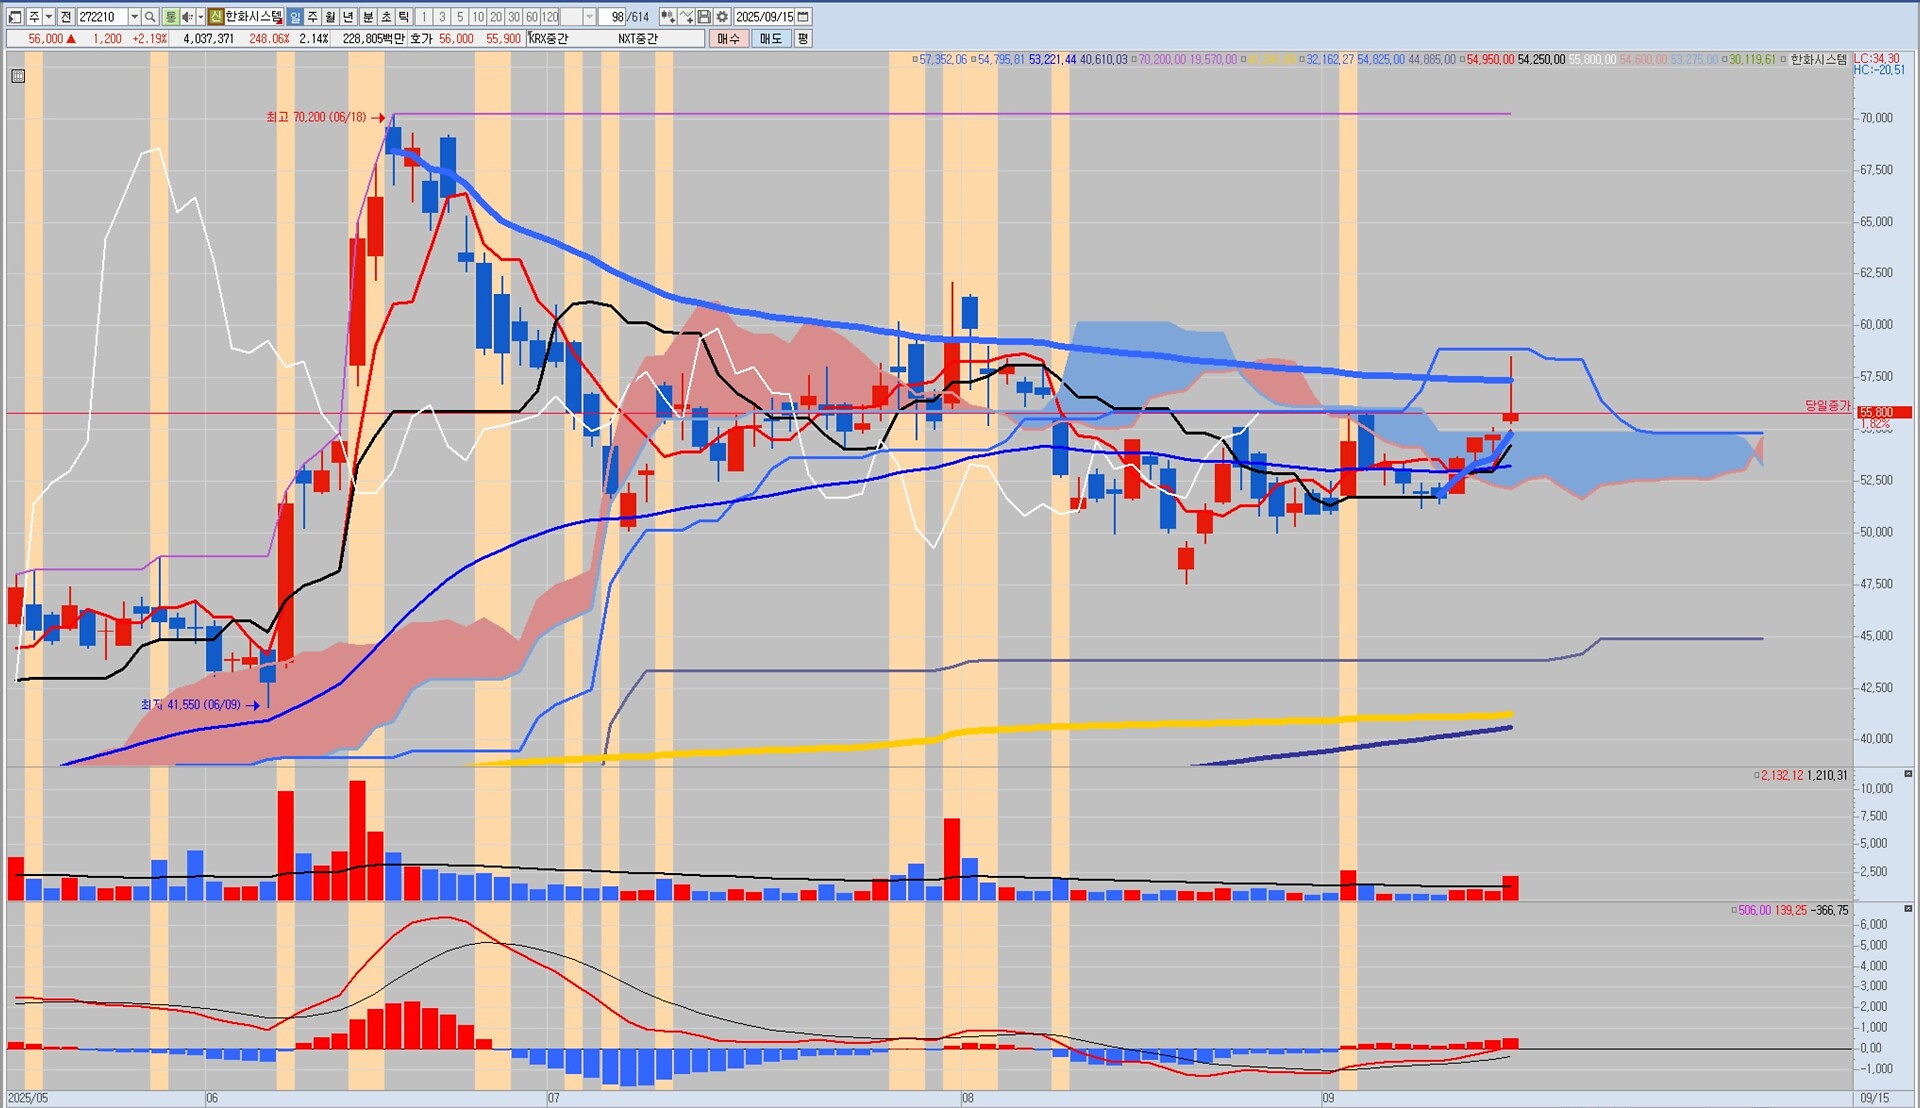Viewport: 1920px width, 1108px height.
Task: Select the daily (일) period toggle
Action: click(x=295, y=17)
